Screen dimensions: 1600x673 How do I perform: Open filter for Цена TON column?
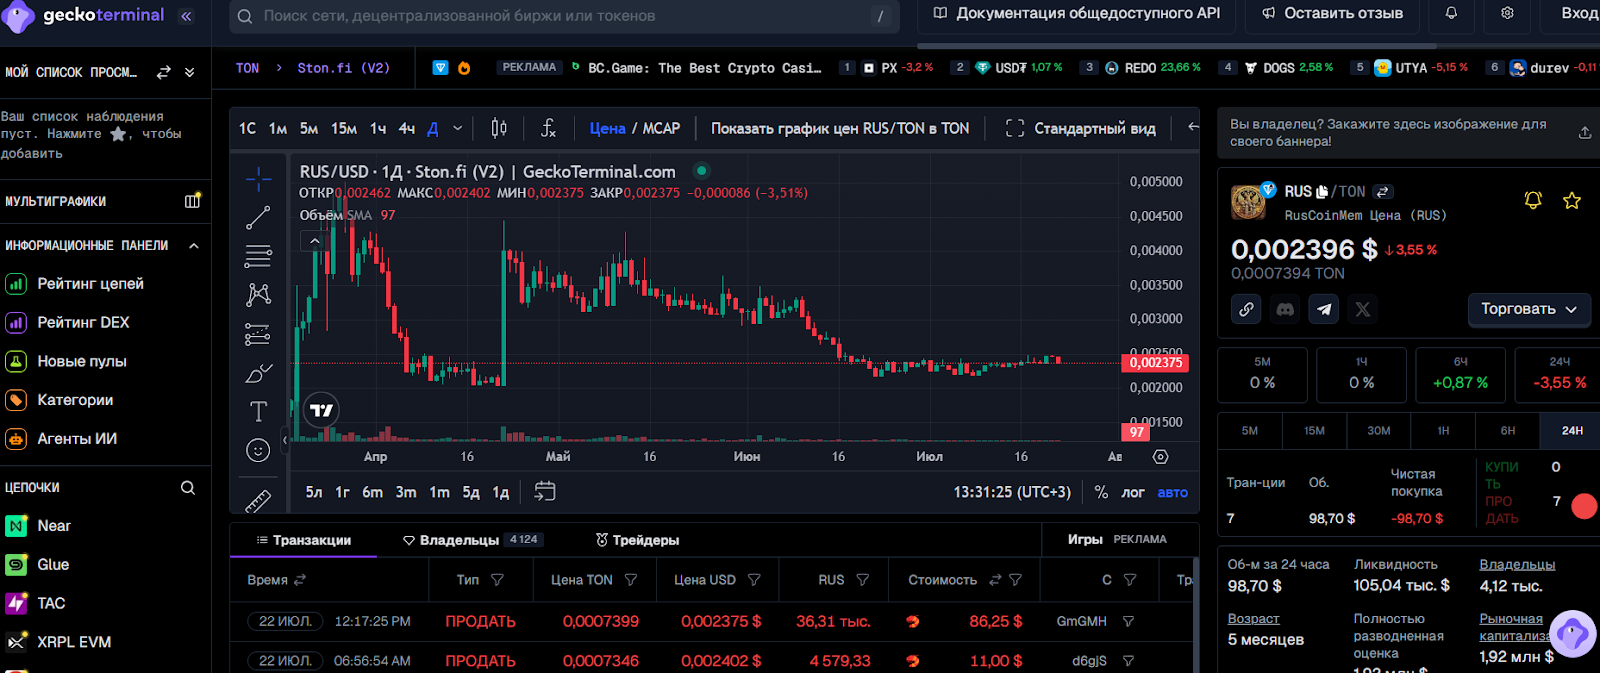(x=631, y=580)
